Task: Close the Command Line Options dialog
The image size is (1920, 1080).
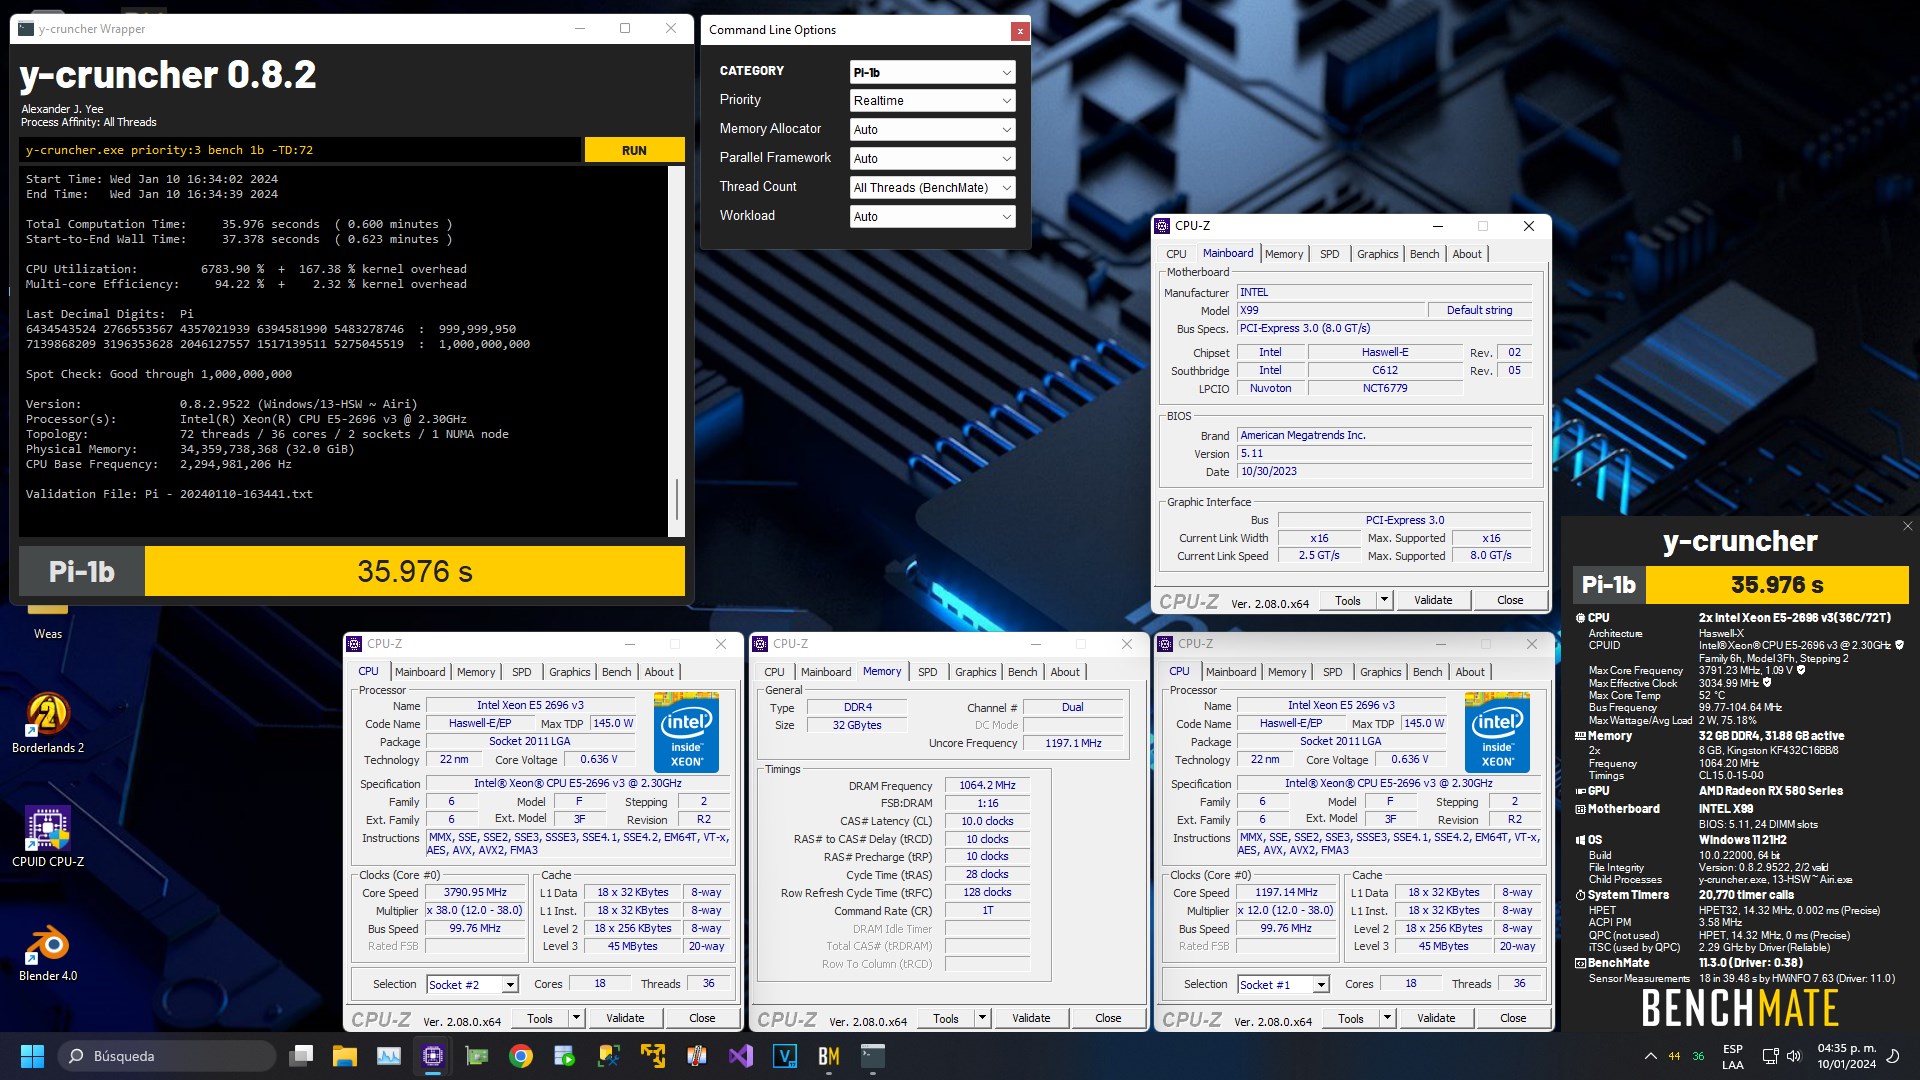Action: [x=1020, y=31]
